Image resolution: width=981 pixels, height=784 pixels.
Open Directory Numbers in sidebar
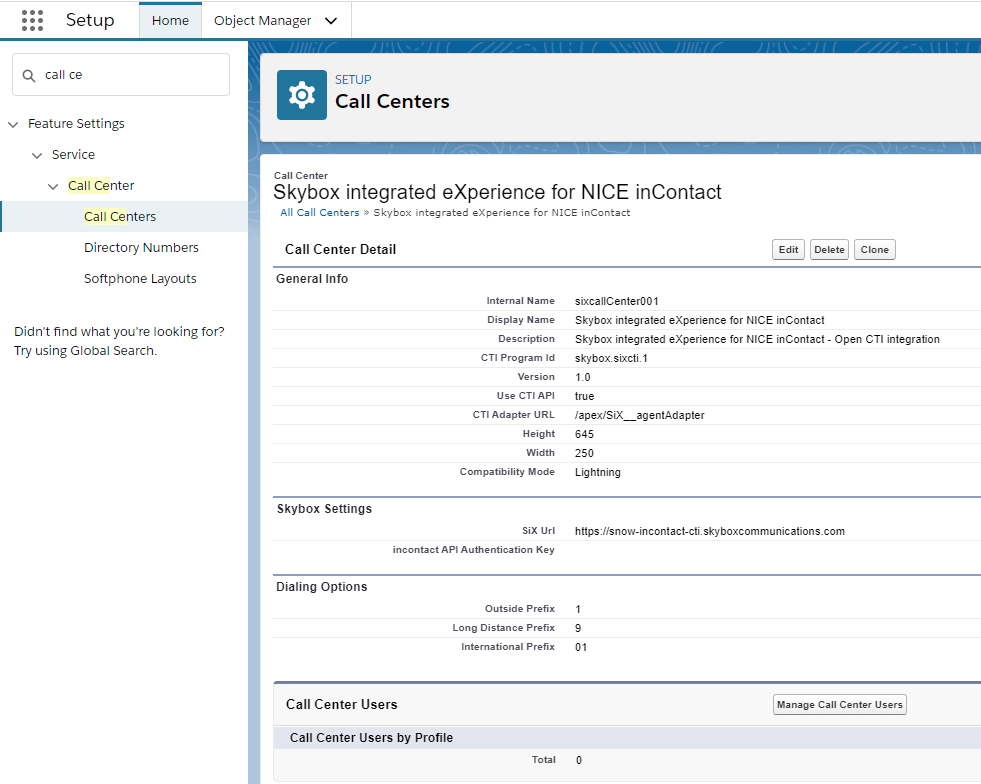pyautogui.click(x=141, y=248)
